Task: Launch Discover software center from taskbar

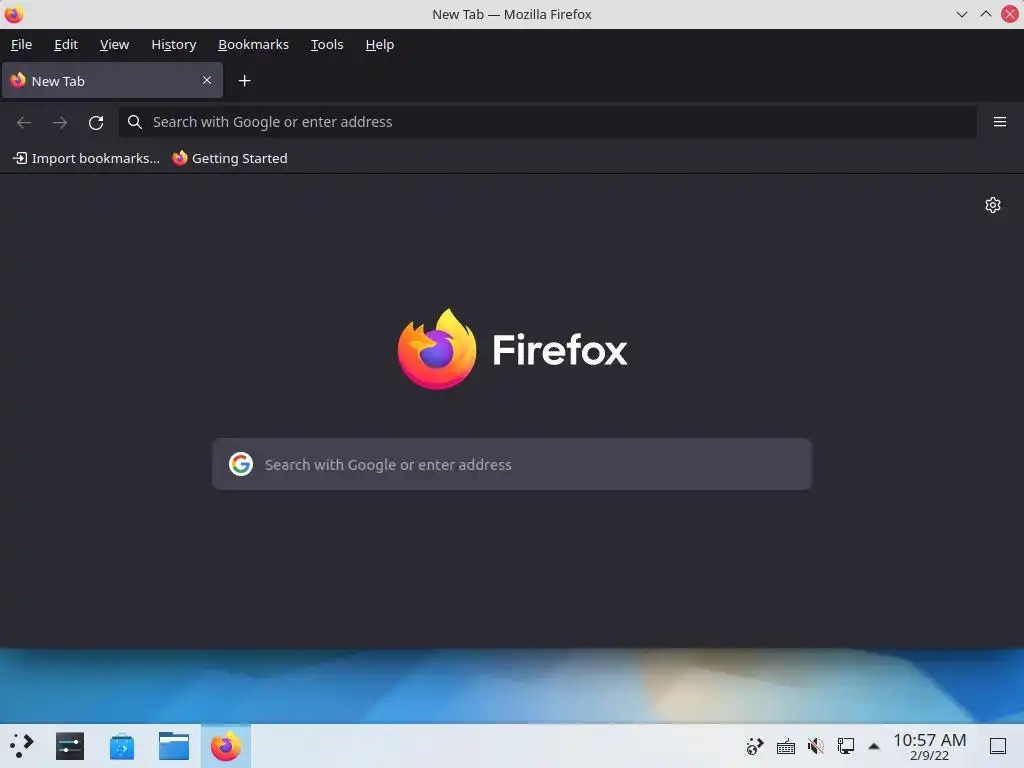Action: click(122, 746)
